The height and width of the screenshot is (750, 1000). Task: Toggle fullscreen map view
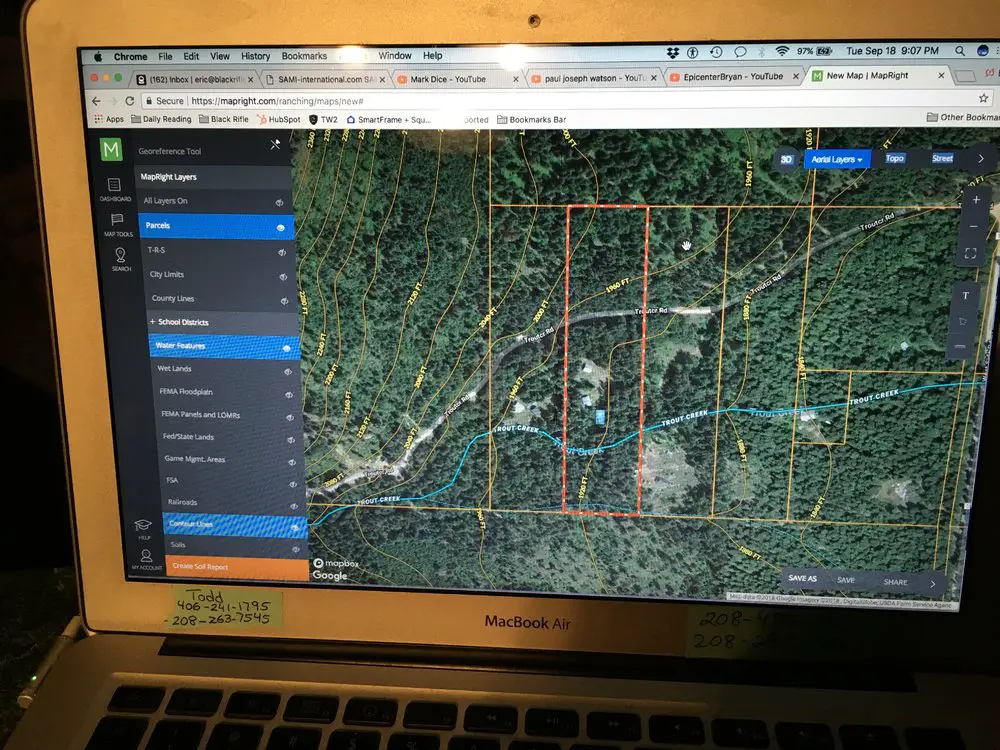click(971, 253)
